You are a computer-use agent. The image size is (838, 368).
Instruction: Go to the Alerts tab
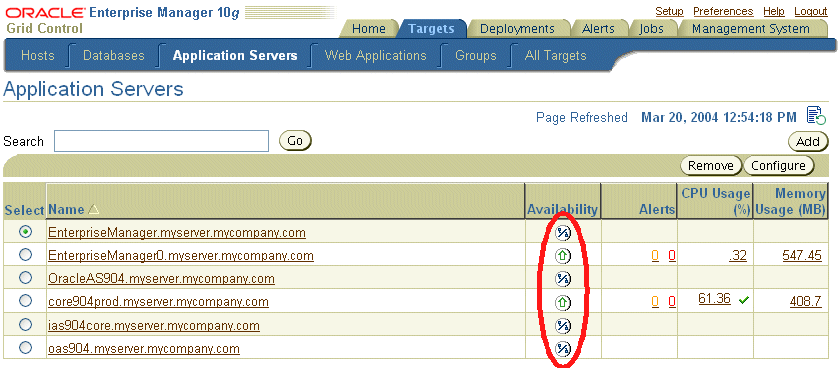(x=598, y=29)
